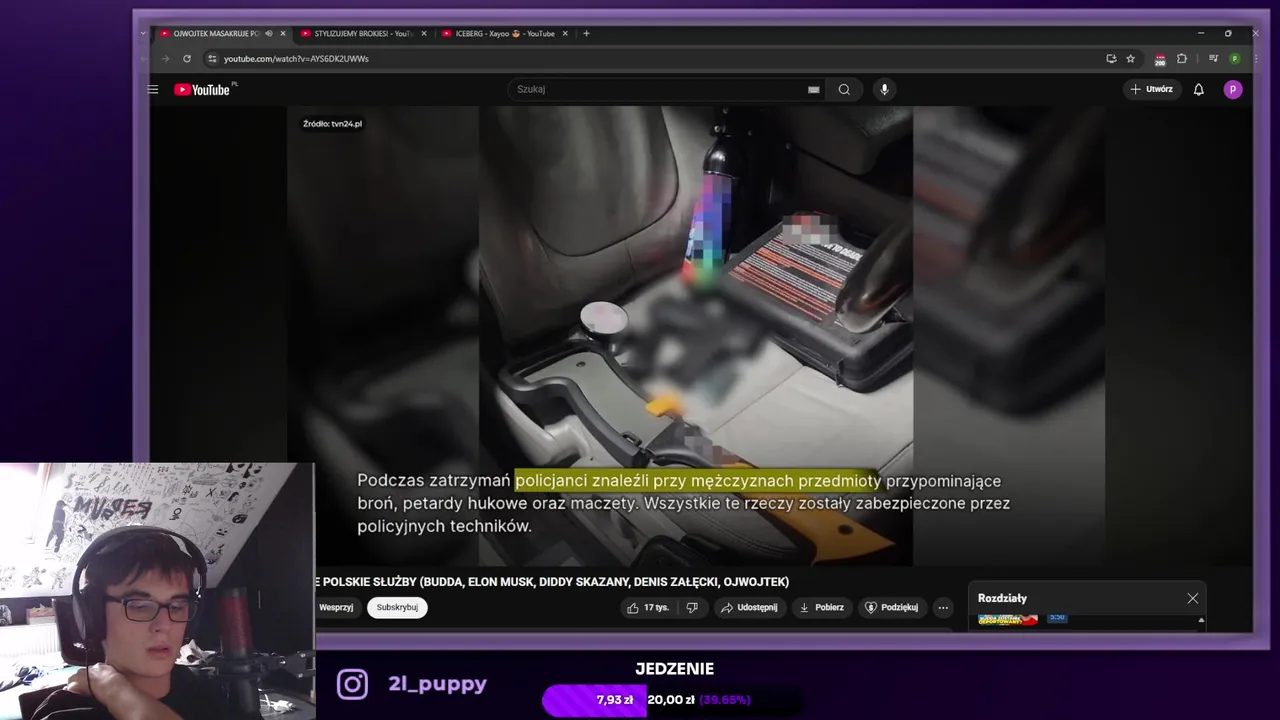Click the Rozdziały panel scrollbar up arrow
This screenshot has width=1280, height=720.
pyautogui.click(x=1201, y=620)
